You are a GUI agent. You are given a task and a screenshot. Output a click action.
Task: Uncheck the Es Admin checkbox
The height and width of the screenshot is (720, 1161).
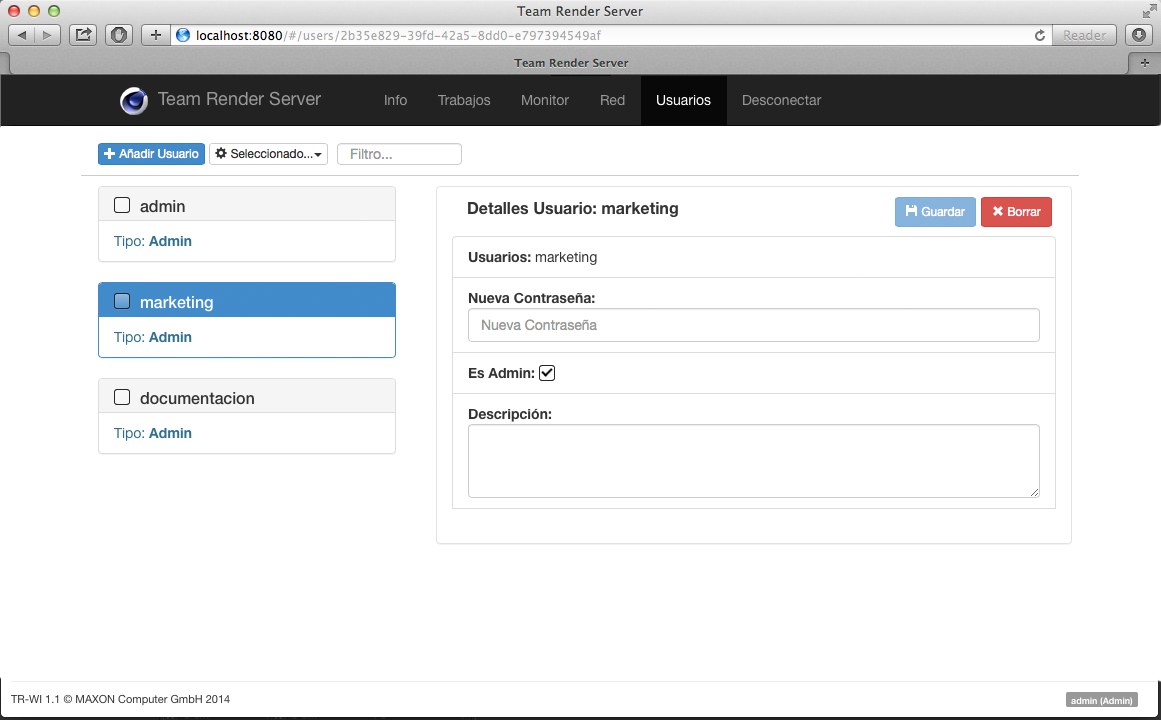click(547, 373)
